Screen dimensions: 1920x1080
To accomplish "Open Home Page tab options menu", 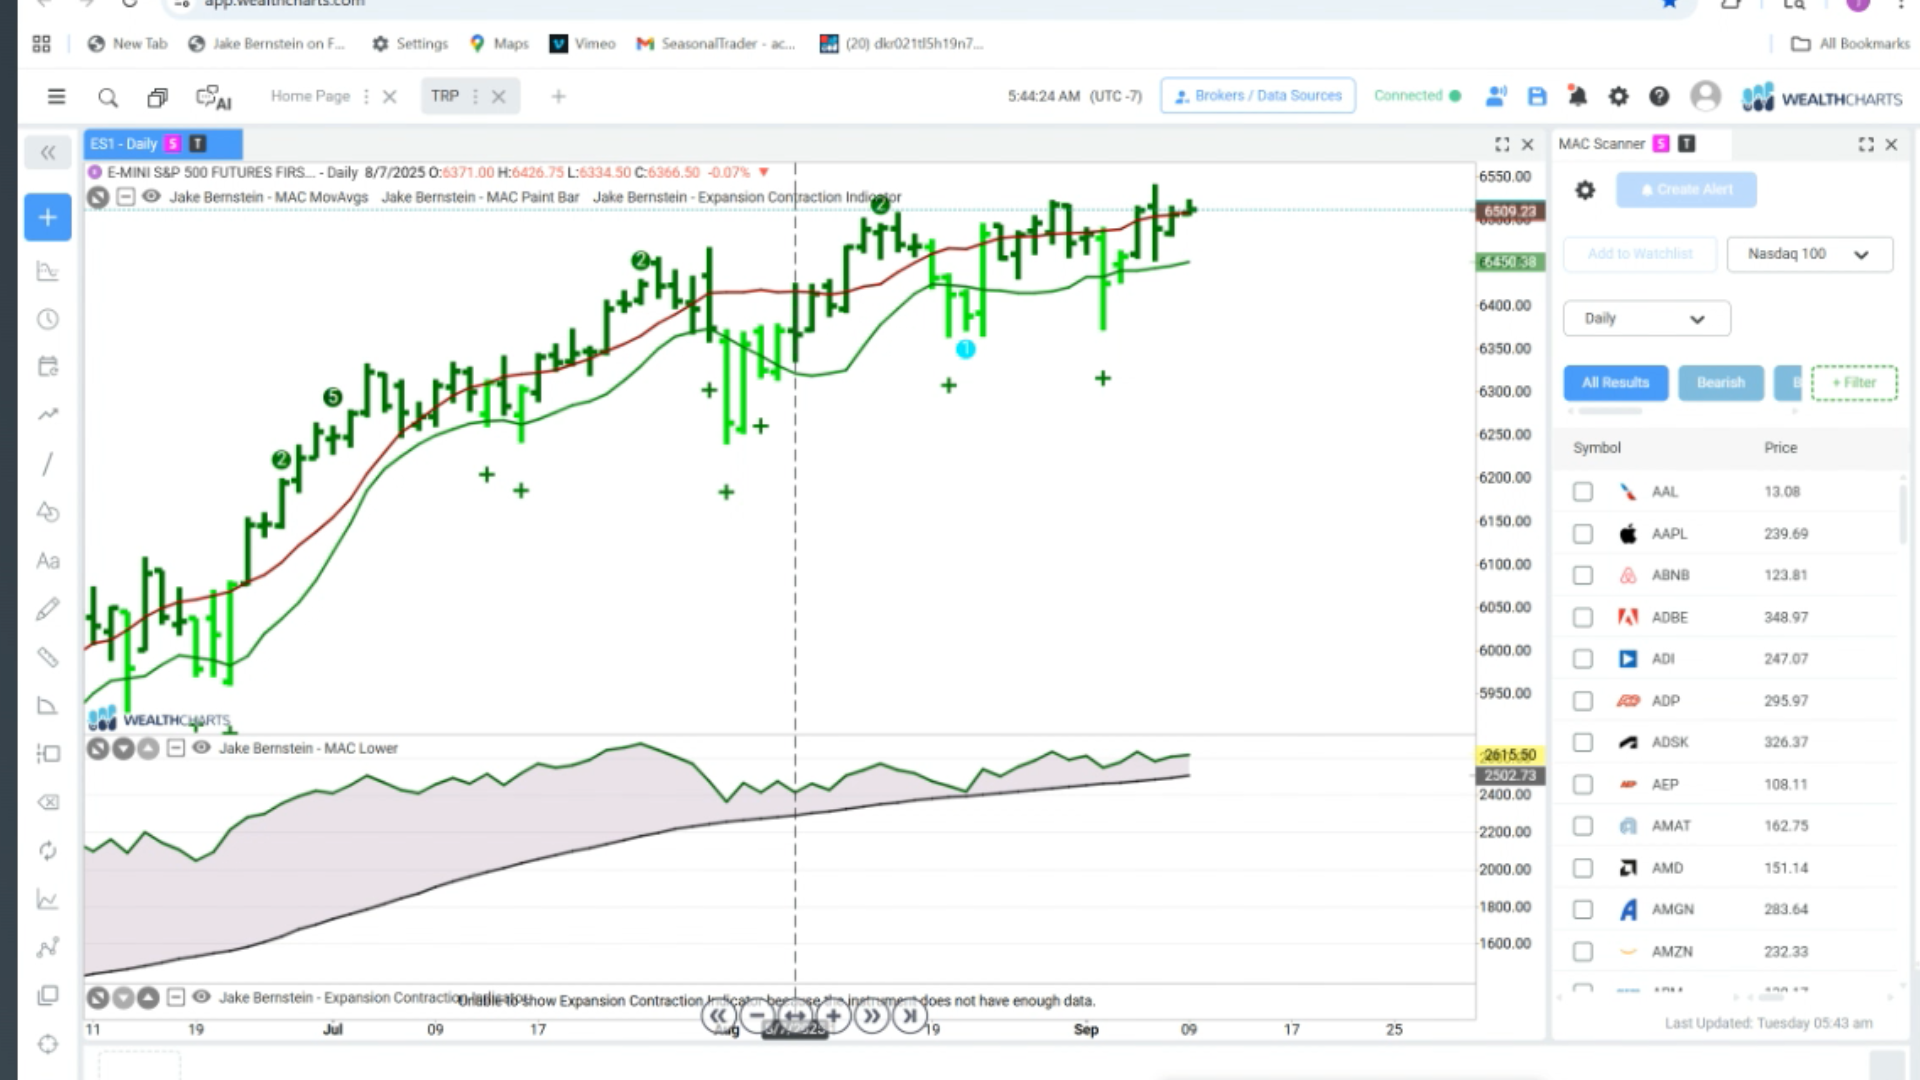I will click(366, 96).
